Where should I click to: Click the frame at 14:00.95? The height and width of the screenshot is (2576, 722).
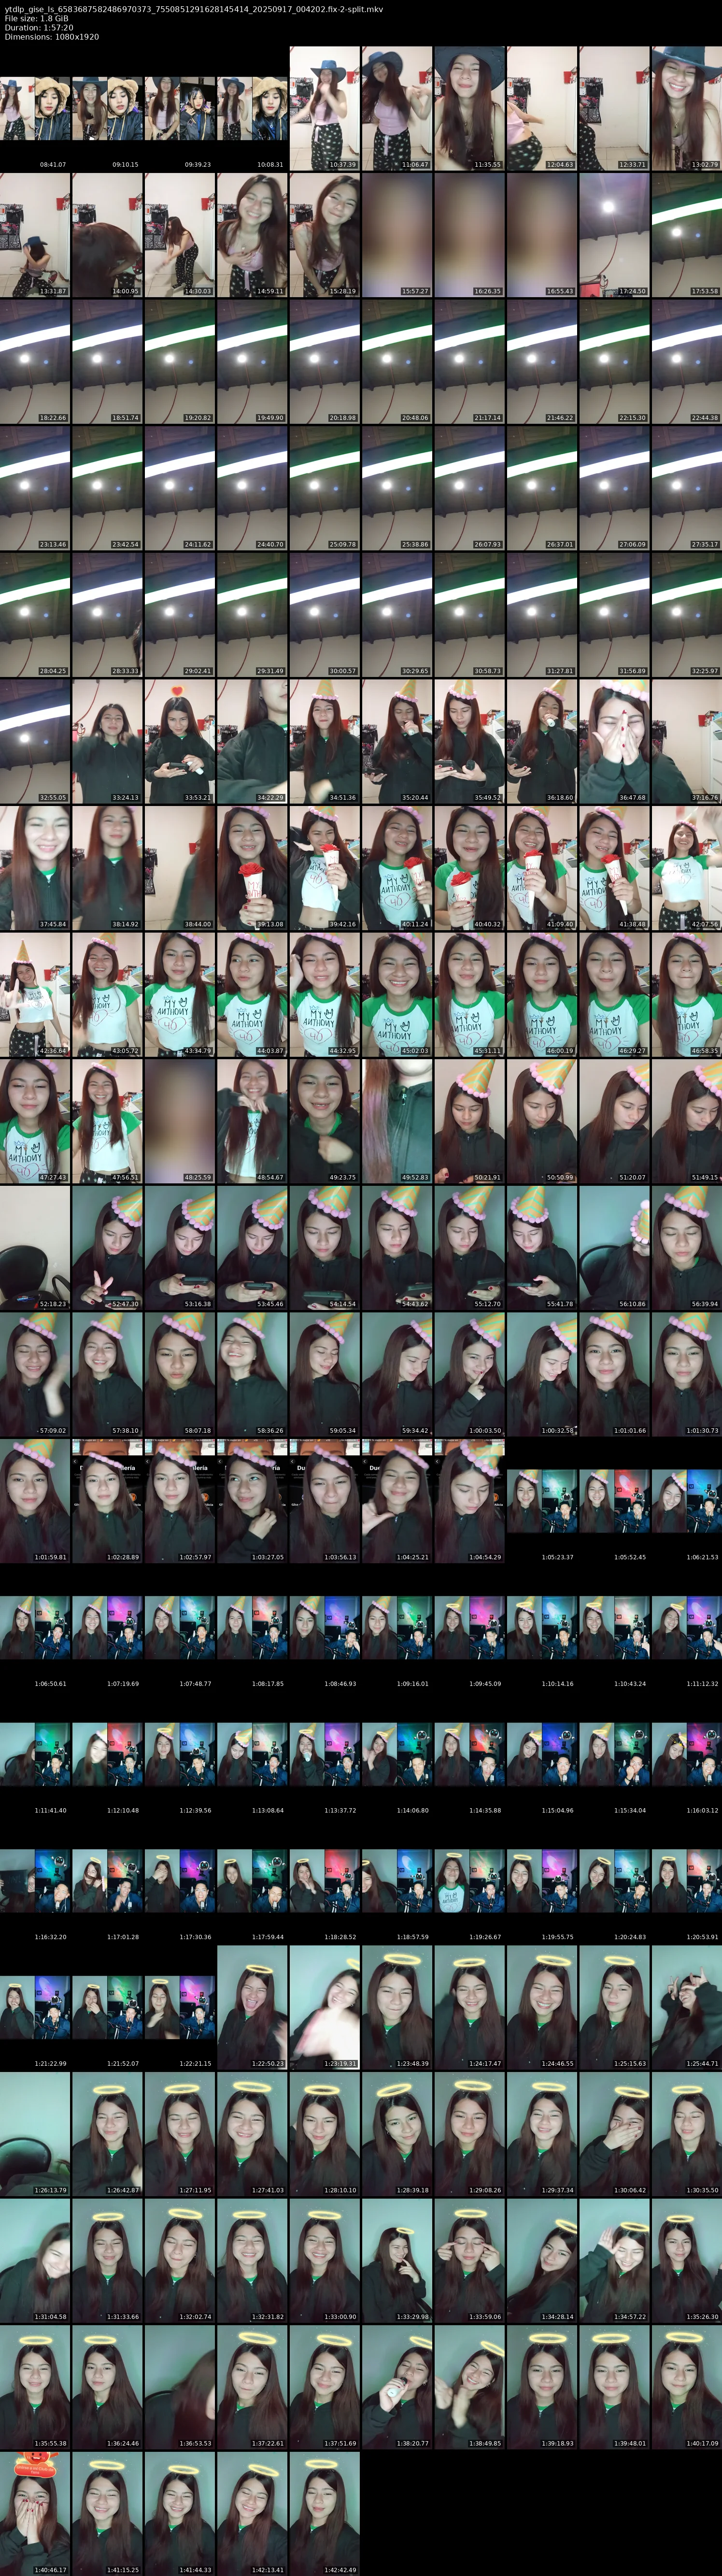[x=107, y=235]
